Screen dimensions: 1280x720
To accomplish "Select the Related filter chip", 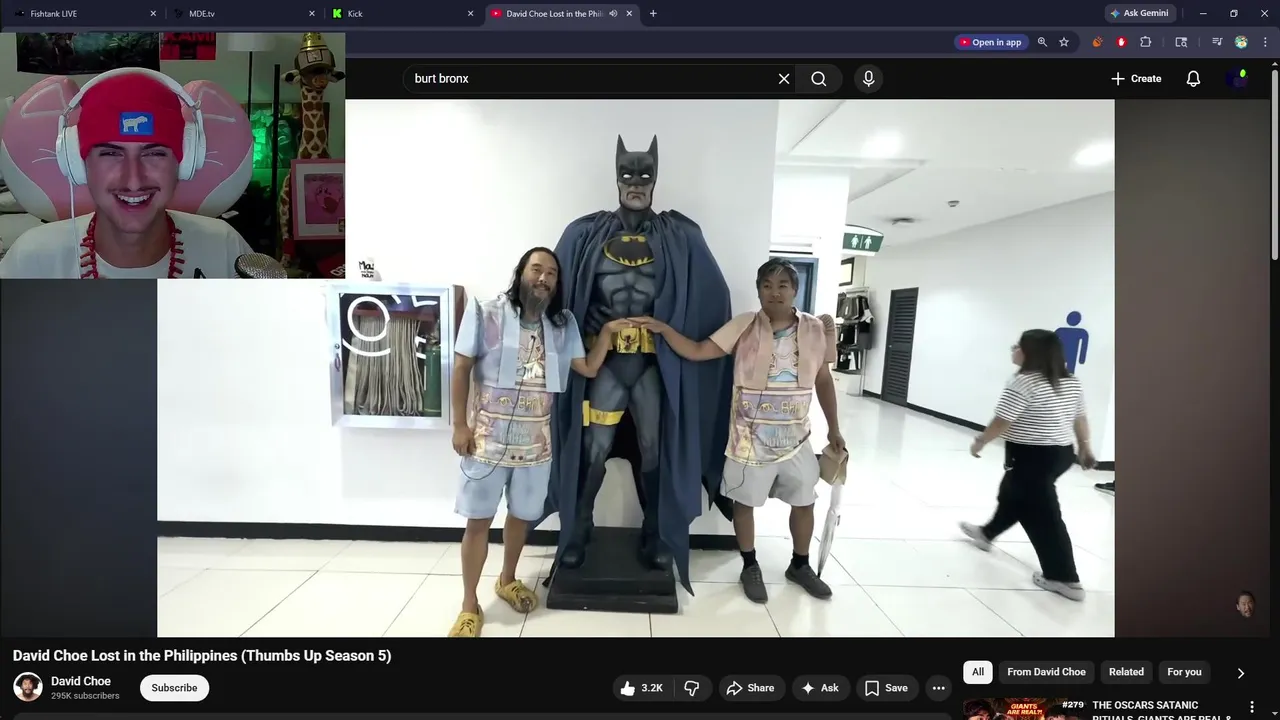I will [1126, 672].
